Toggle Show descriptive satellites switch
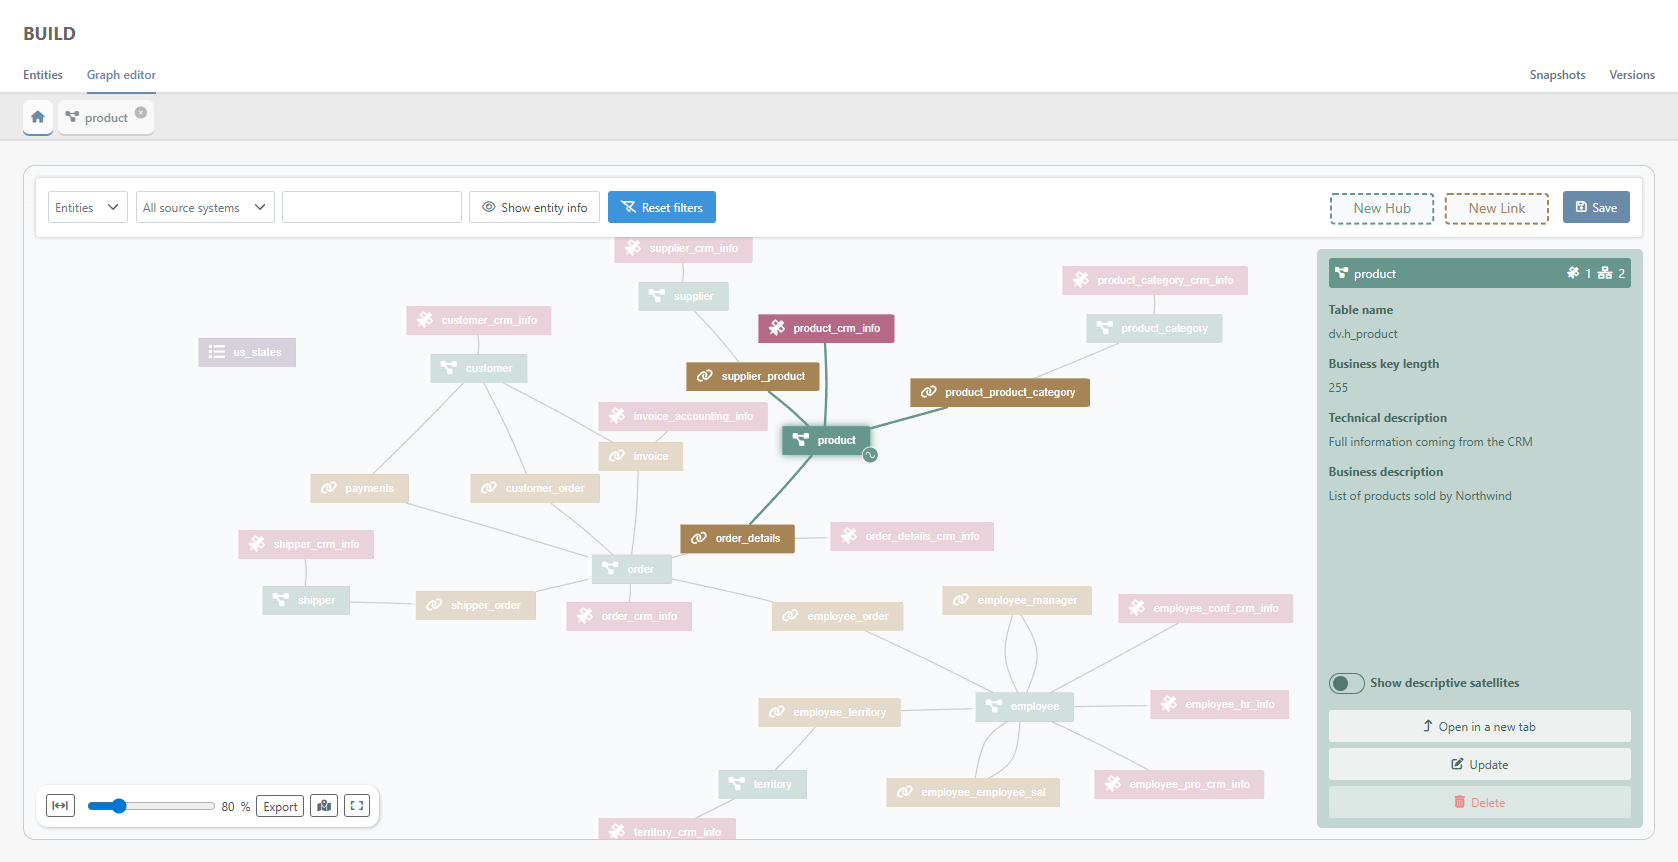Viewport: 1678px width, 862px height. click(x=1346, y=683)
